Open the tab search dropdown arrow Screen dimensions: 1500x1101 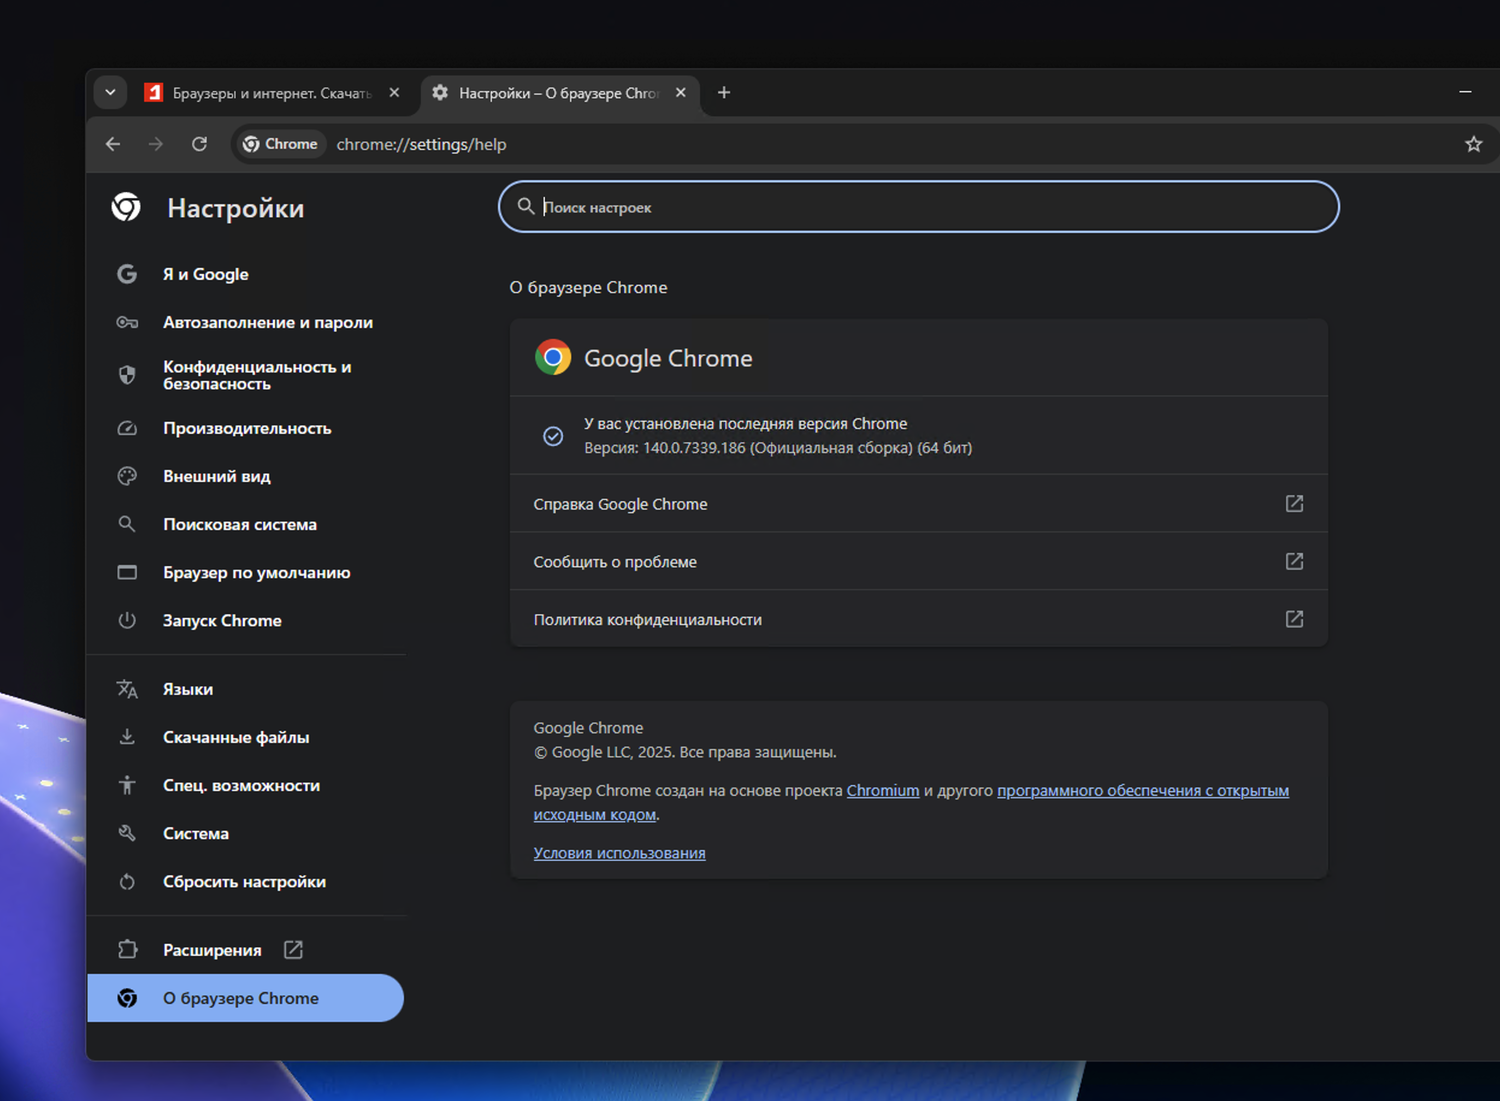click(110, 93)
